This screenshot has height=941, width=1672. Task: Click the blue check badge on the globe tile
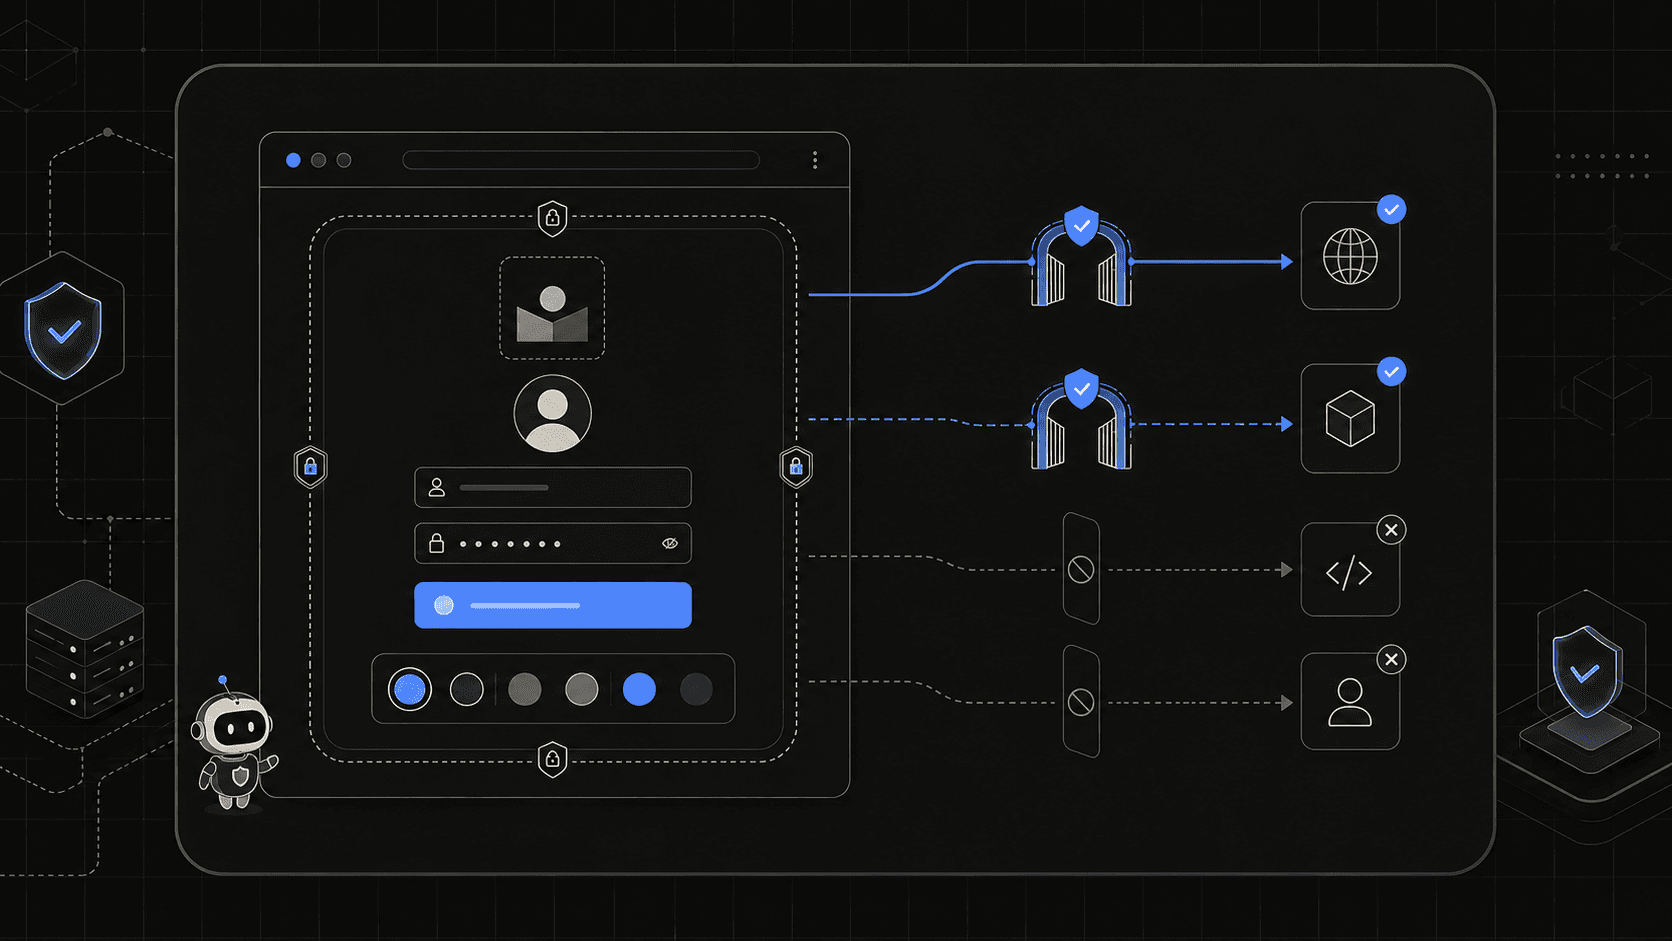click(x=1392, y=209)
